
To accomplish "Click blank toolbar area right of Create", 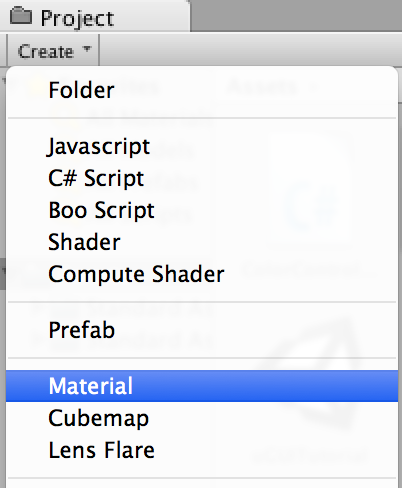I will [251, 50].
